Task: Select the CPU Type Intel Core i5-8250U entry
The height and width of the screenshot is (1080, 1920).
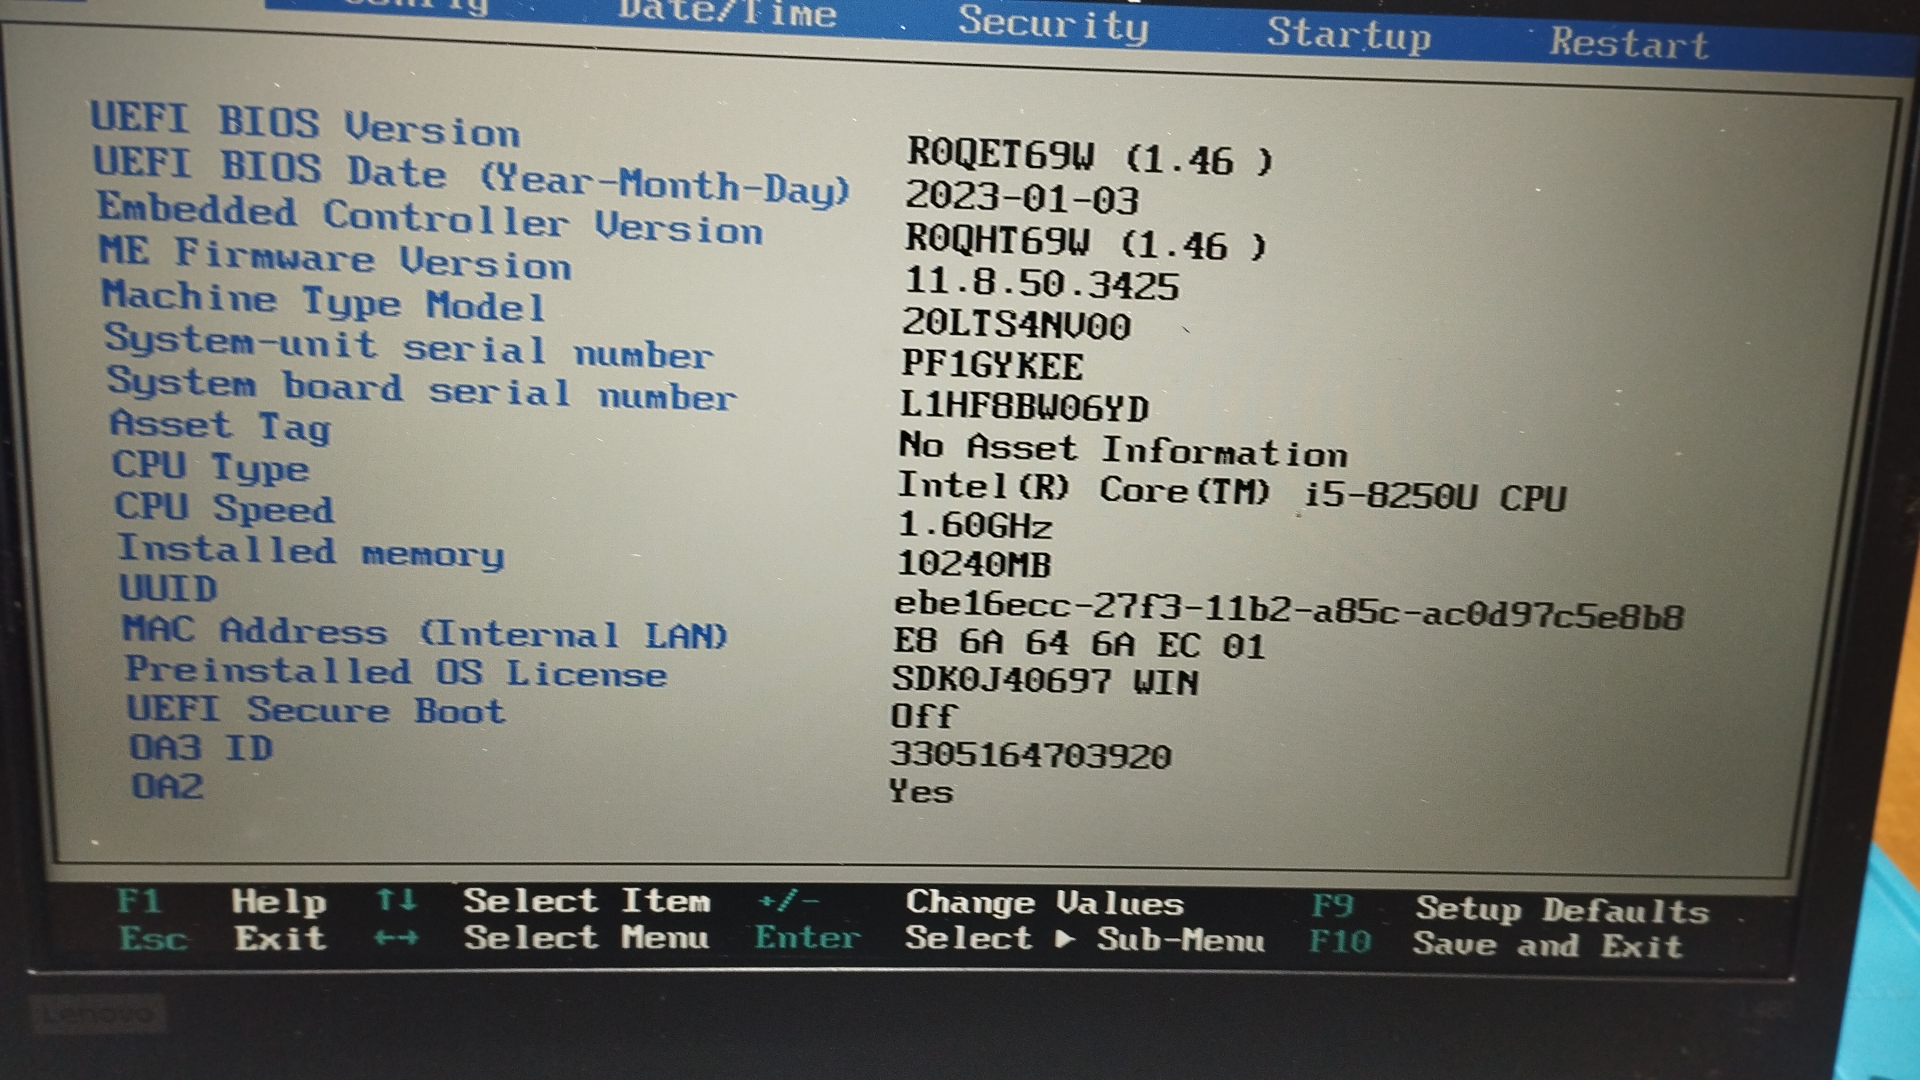Action: [x=1231, y=491]
